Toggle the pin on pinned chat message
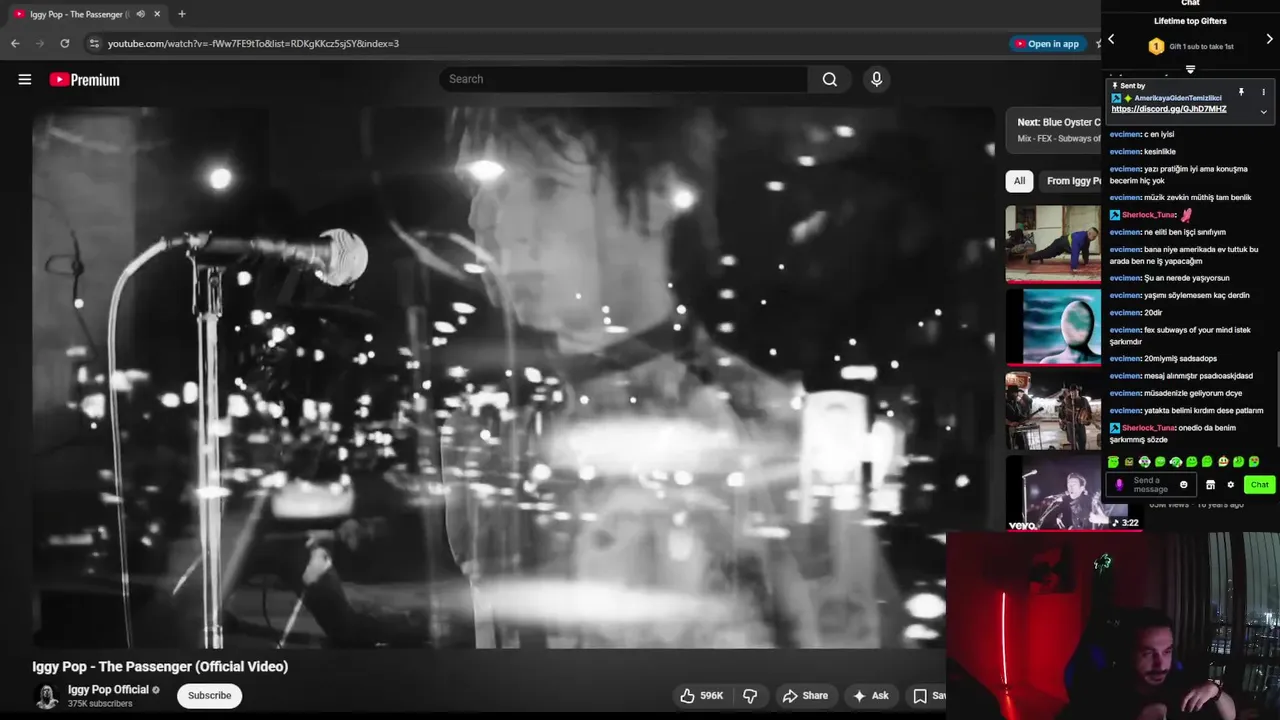This screenshot has width=1280, height=720. tap(1241, 92)
